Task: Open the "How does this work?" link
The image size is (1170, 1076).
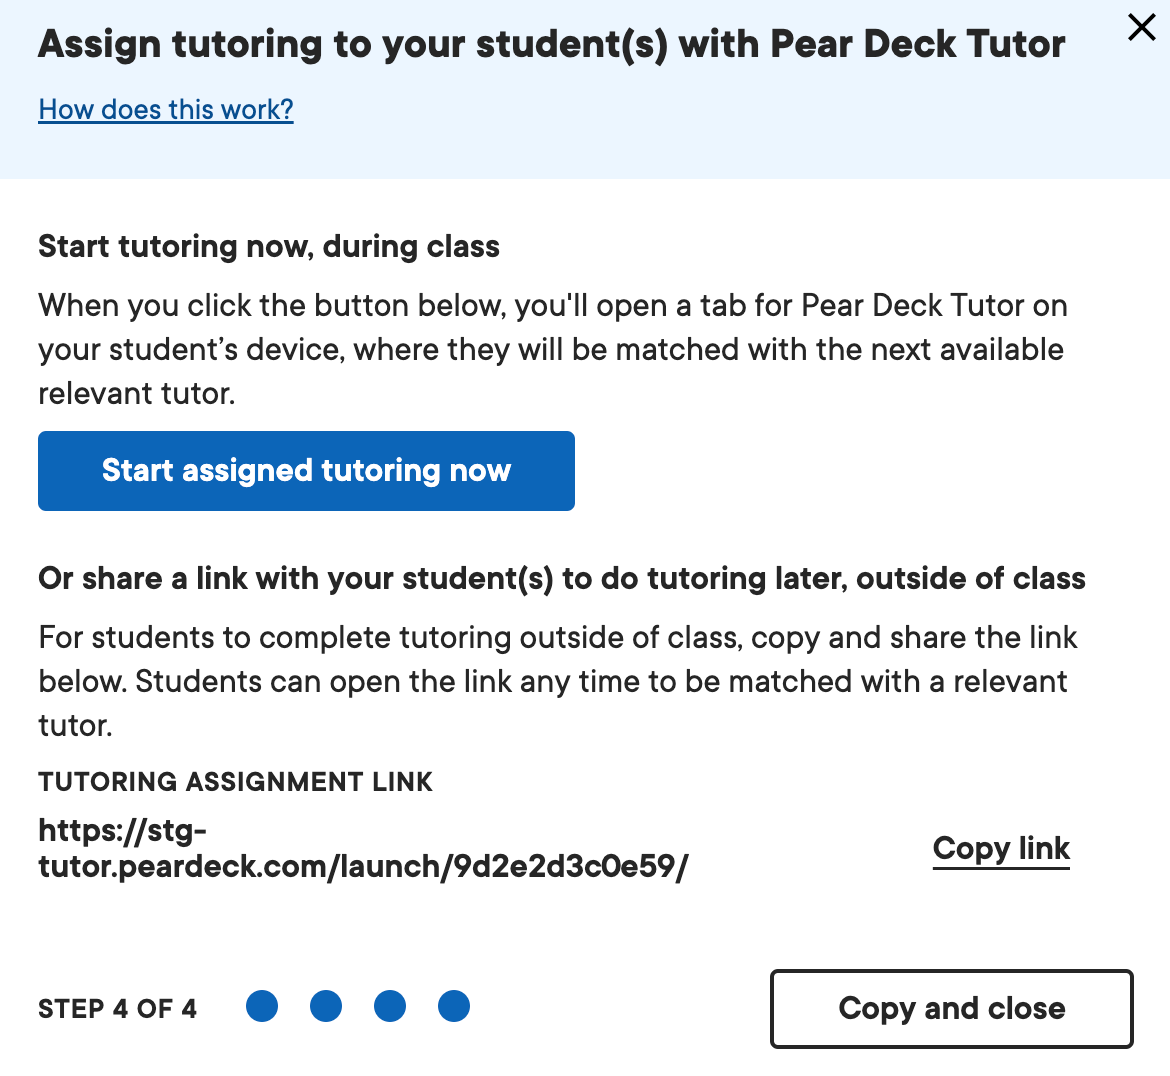Action: tap(165, 109)
